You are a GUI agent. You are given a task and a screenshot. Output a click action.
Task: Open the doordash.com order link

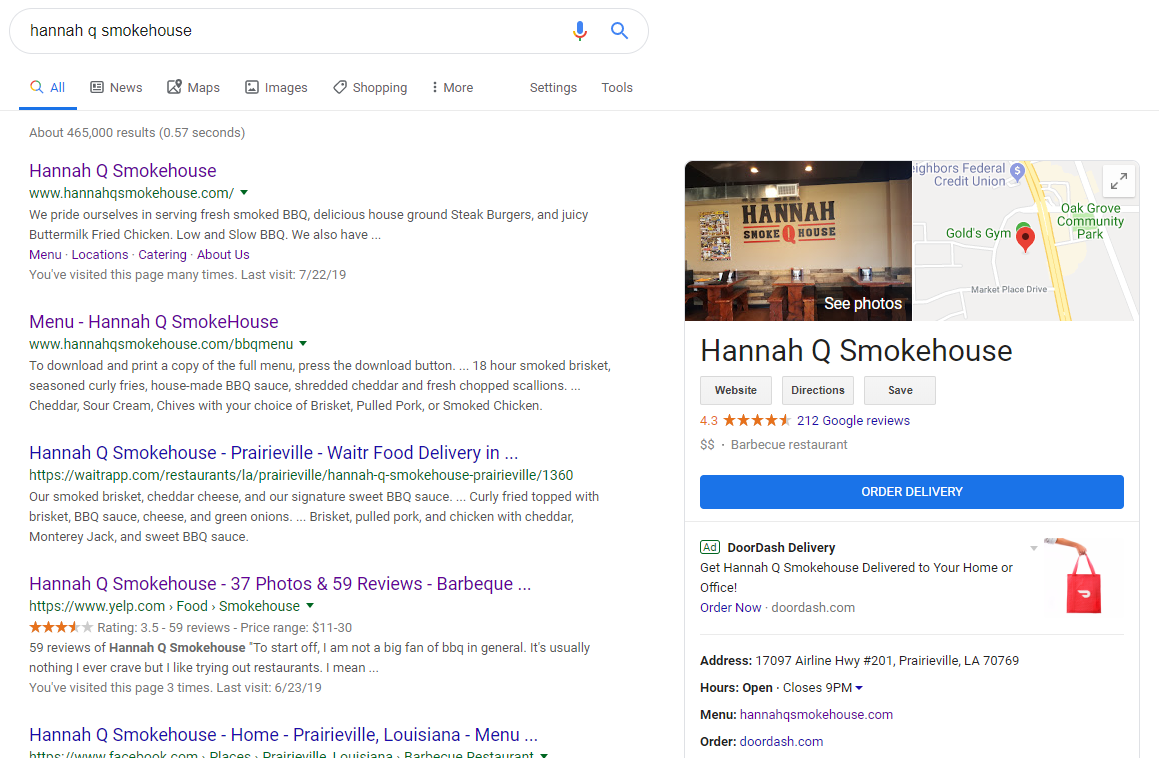781,741
